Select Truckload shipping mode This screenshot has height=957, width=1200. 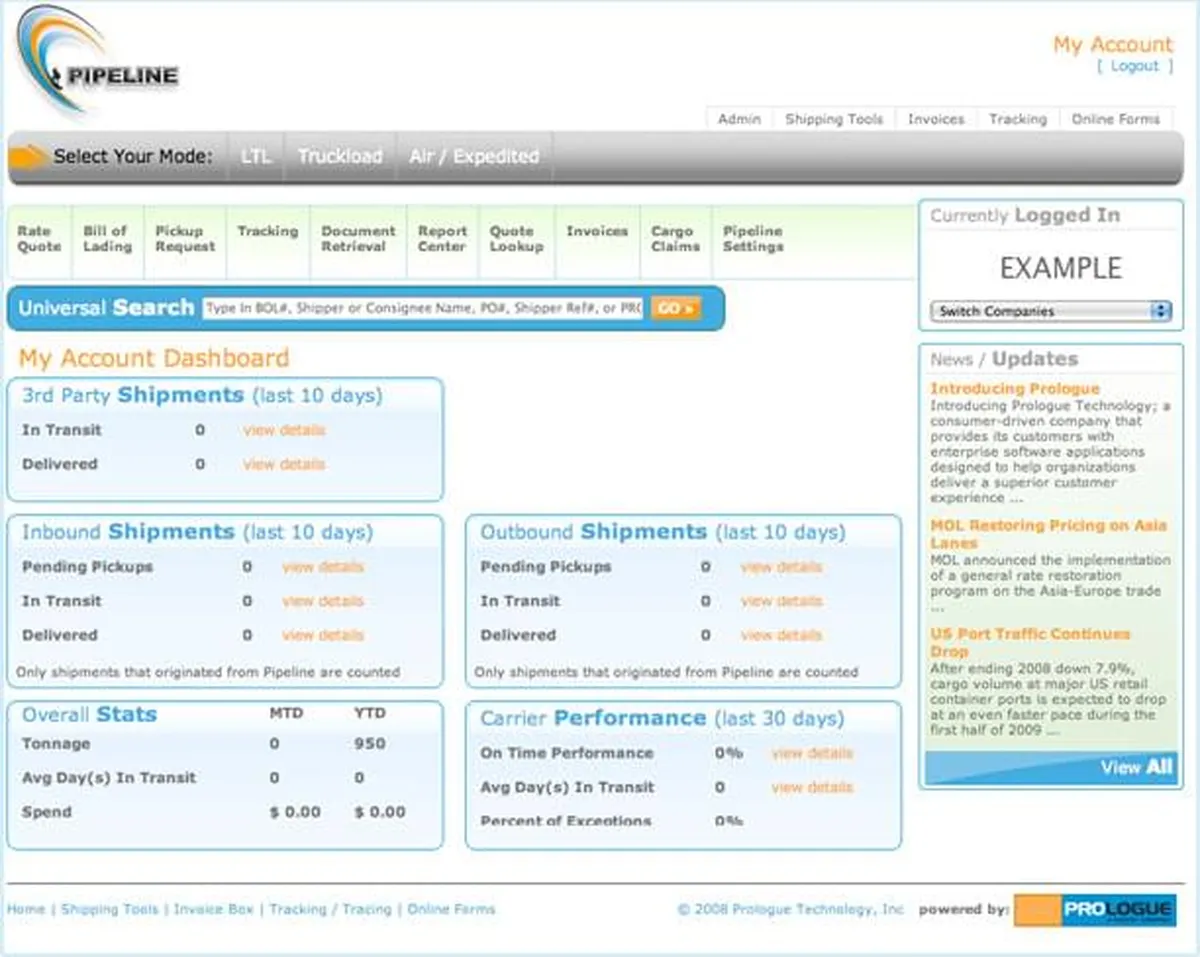coord(340,157)
